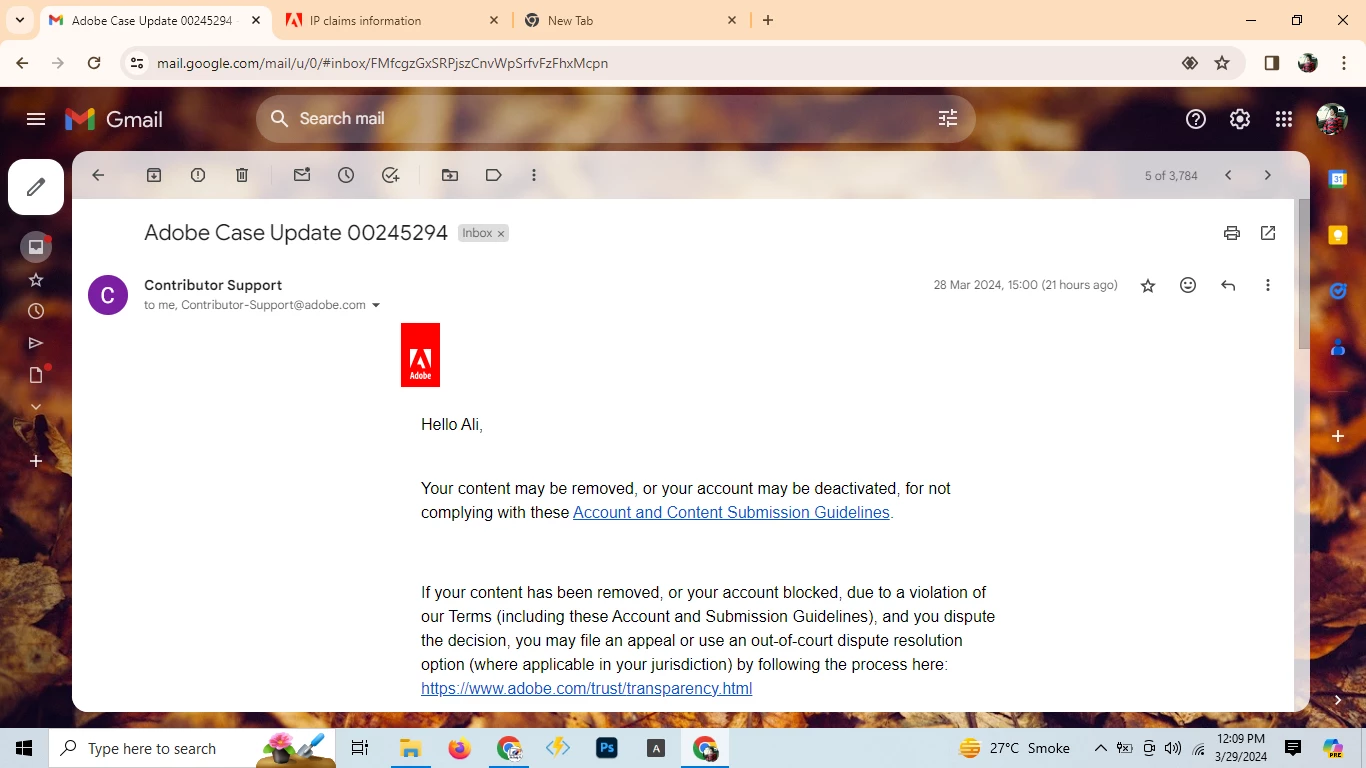This screenshot has height=768, width=1366.
Task: Open Drafts in the sidebar
Action: point(36,375)
